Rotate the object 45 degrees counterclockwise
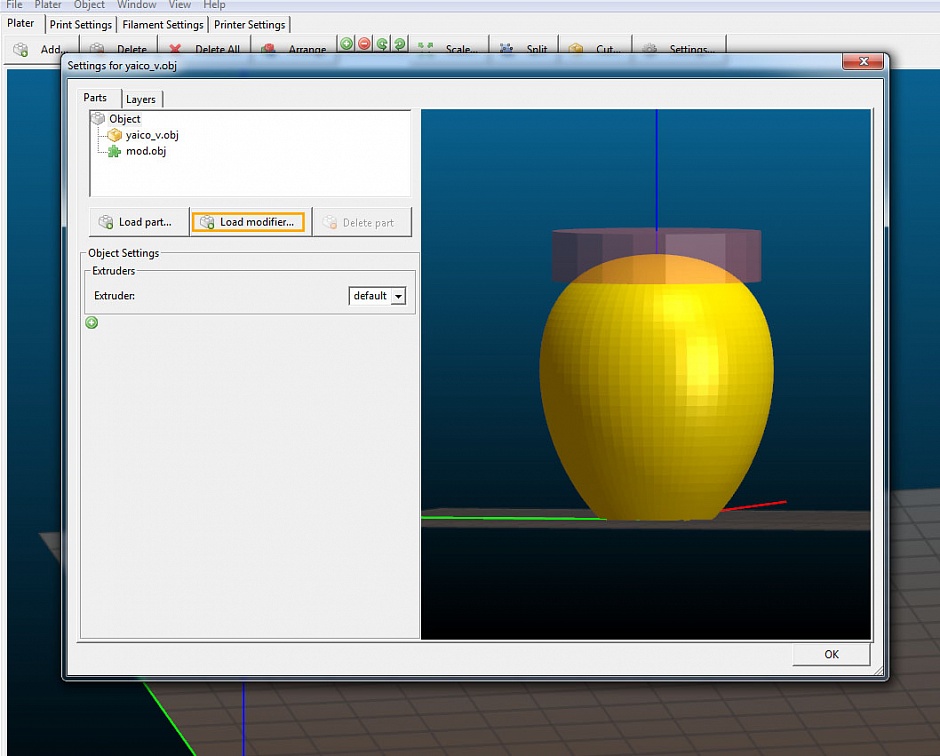The height and width of the screenshot is (756, 940). [381, 43]
